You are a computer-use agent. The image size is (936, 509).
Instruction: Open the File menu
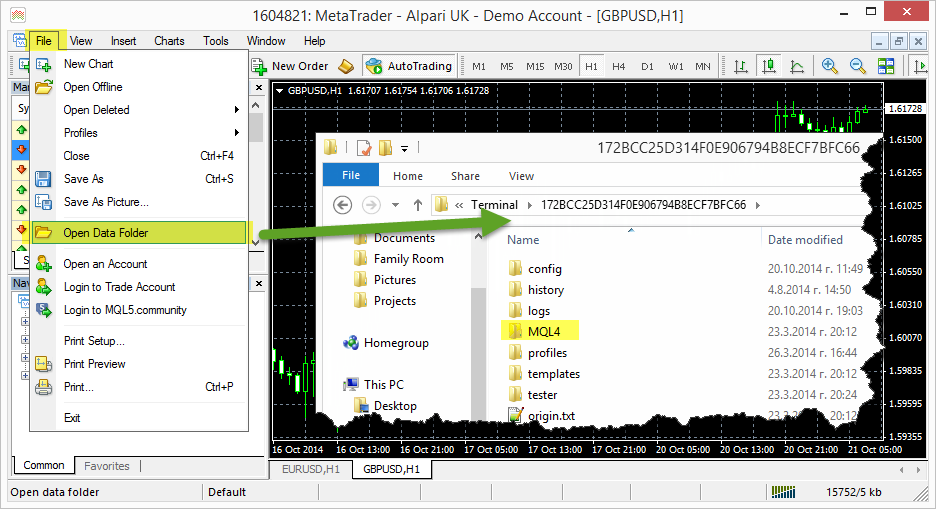click(x=44, y=41)
